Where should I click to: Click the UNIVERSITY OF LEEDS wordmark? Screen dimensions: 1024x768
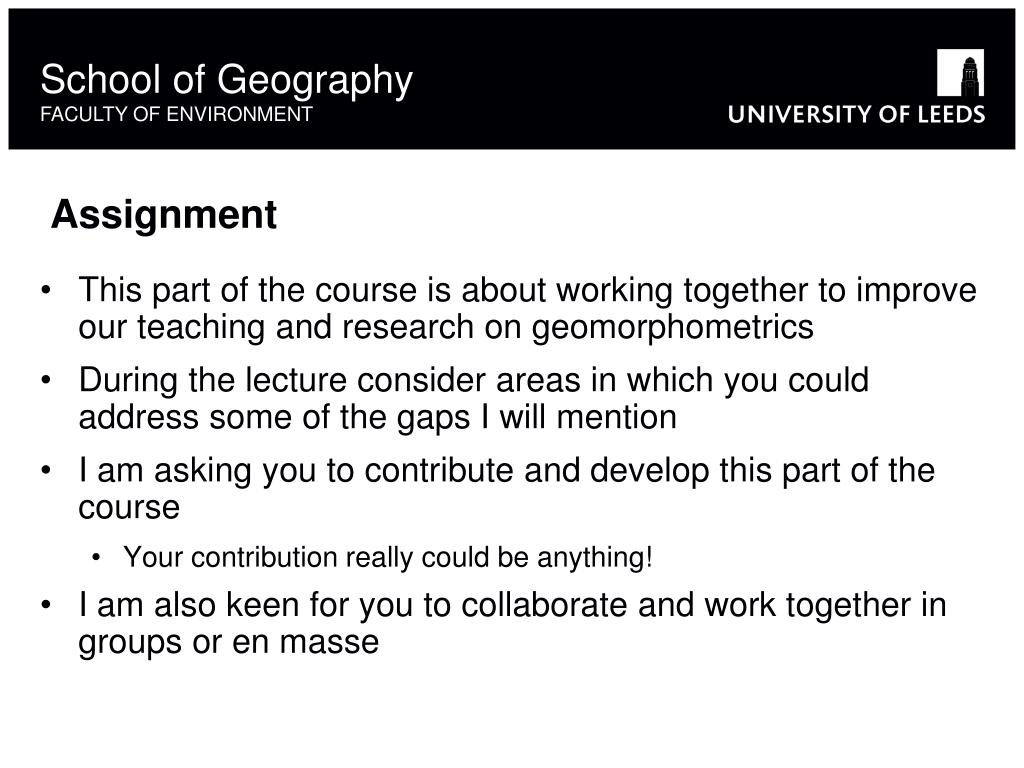[856, 114]
